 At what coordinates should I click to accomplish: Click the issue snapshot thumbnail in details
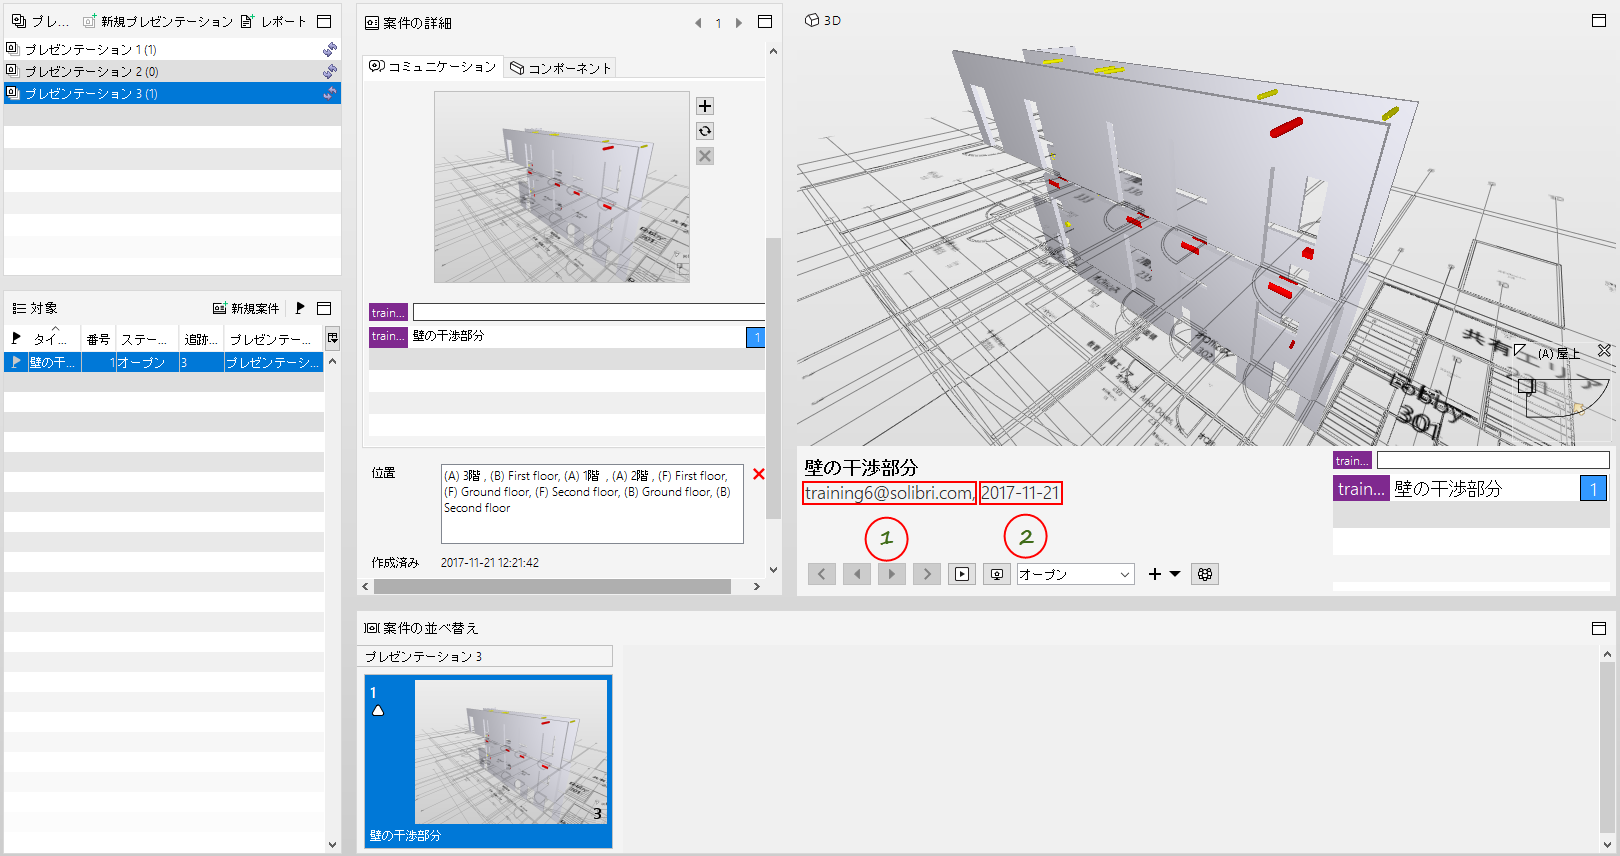[562, 187]
